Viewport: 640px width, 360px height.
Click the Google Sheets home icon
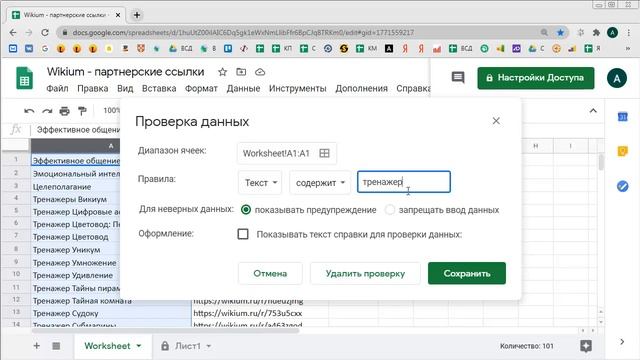(24, 78)
